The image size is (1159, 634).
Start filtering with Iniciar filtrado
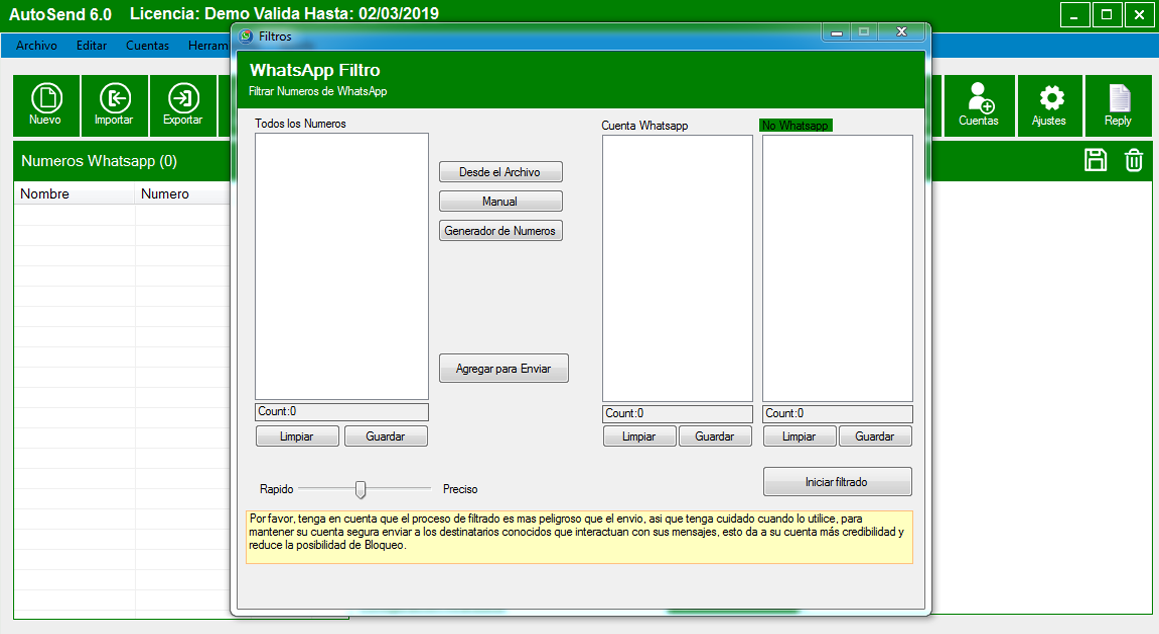point(837,482)
